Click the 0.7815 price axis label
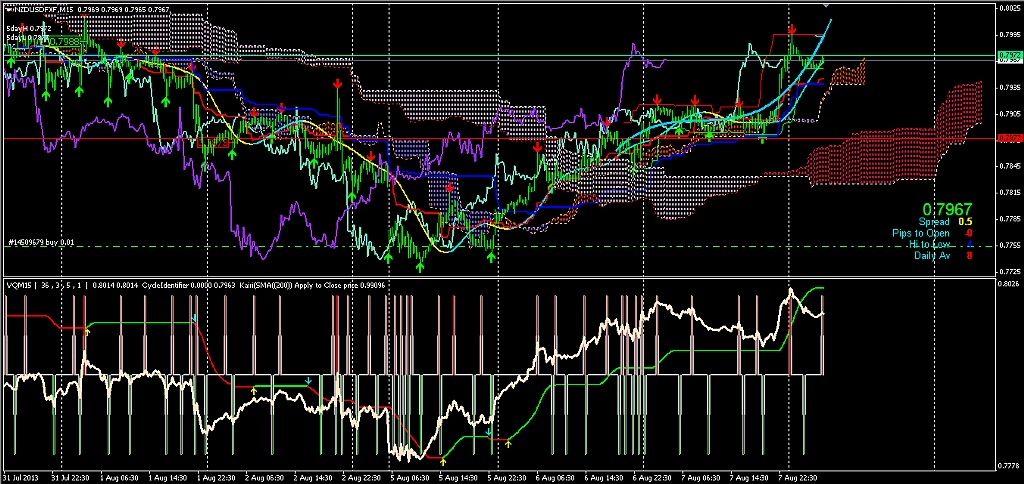The height and width of the screenshot is (484, 1024). 1010,192
